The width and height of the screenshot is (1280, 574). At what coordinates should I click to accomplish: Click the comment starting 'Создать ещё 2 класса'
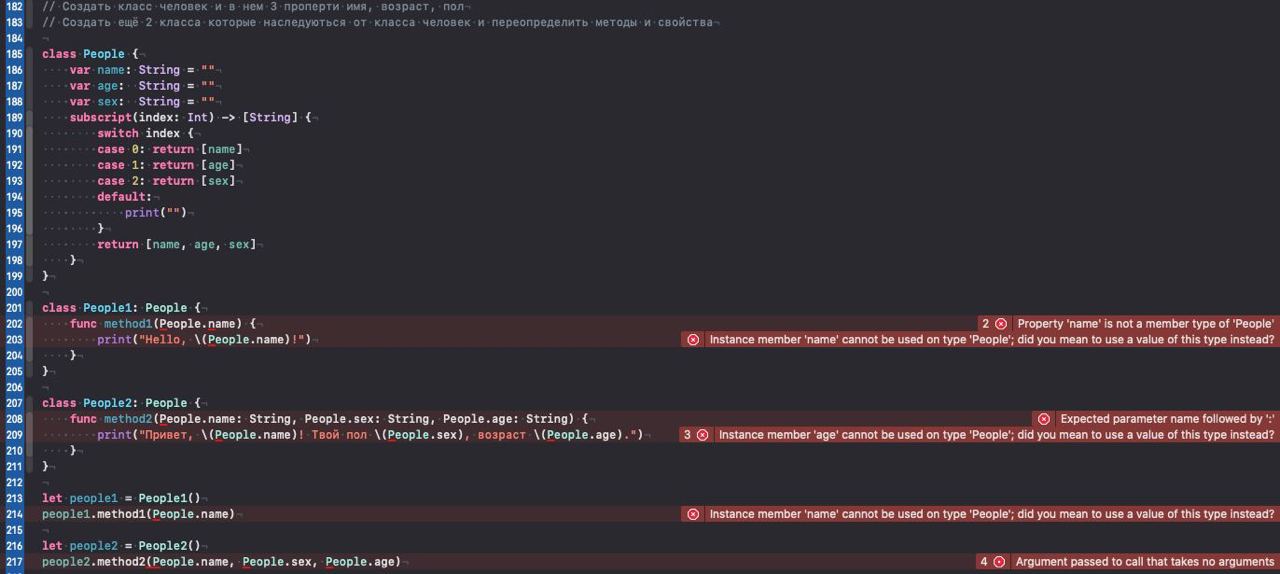coord(378,22)
